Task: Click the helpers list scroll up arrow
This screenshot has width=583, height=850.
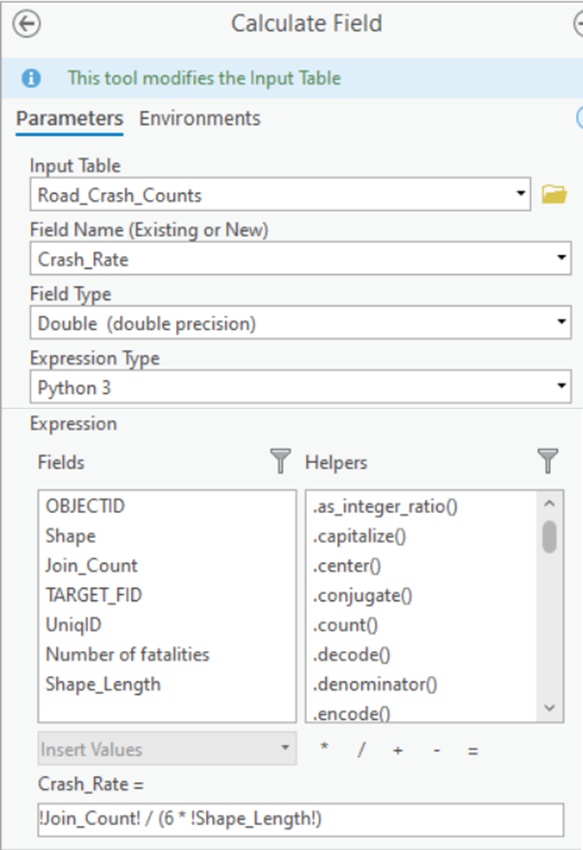Action: coord(549,504)
